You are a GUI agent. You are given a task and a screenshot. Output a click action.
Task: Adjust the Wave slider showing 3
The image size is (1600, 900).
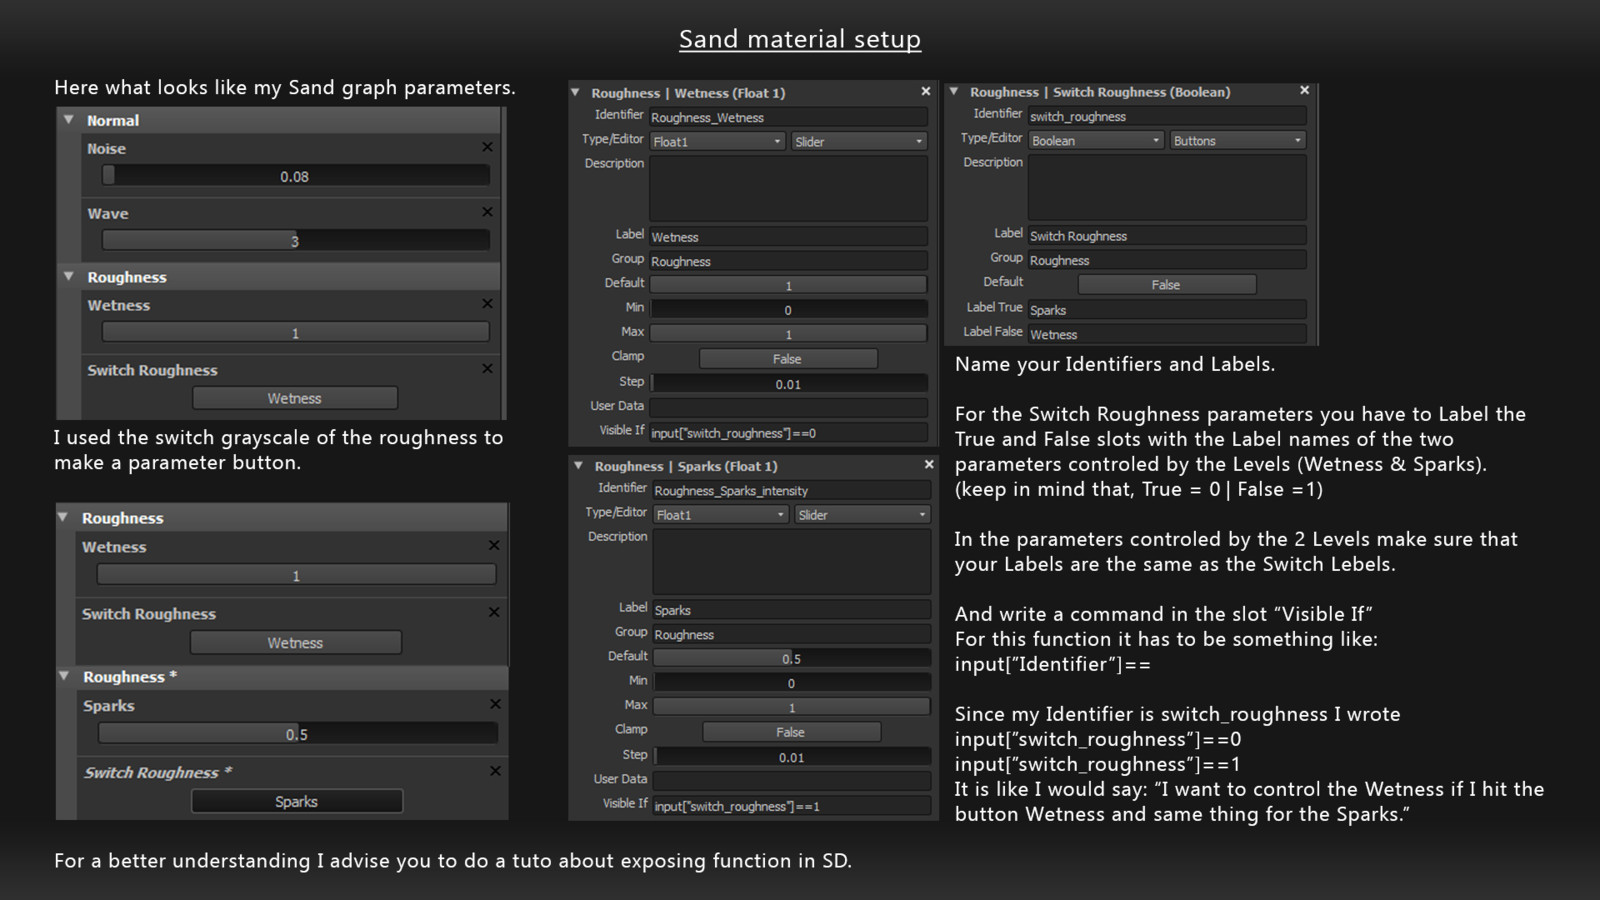[296, 241]
